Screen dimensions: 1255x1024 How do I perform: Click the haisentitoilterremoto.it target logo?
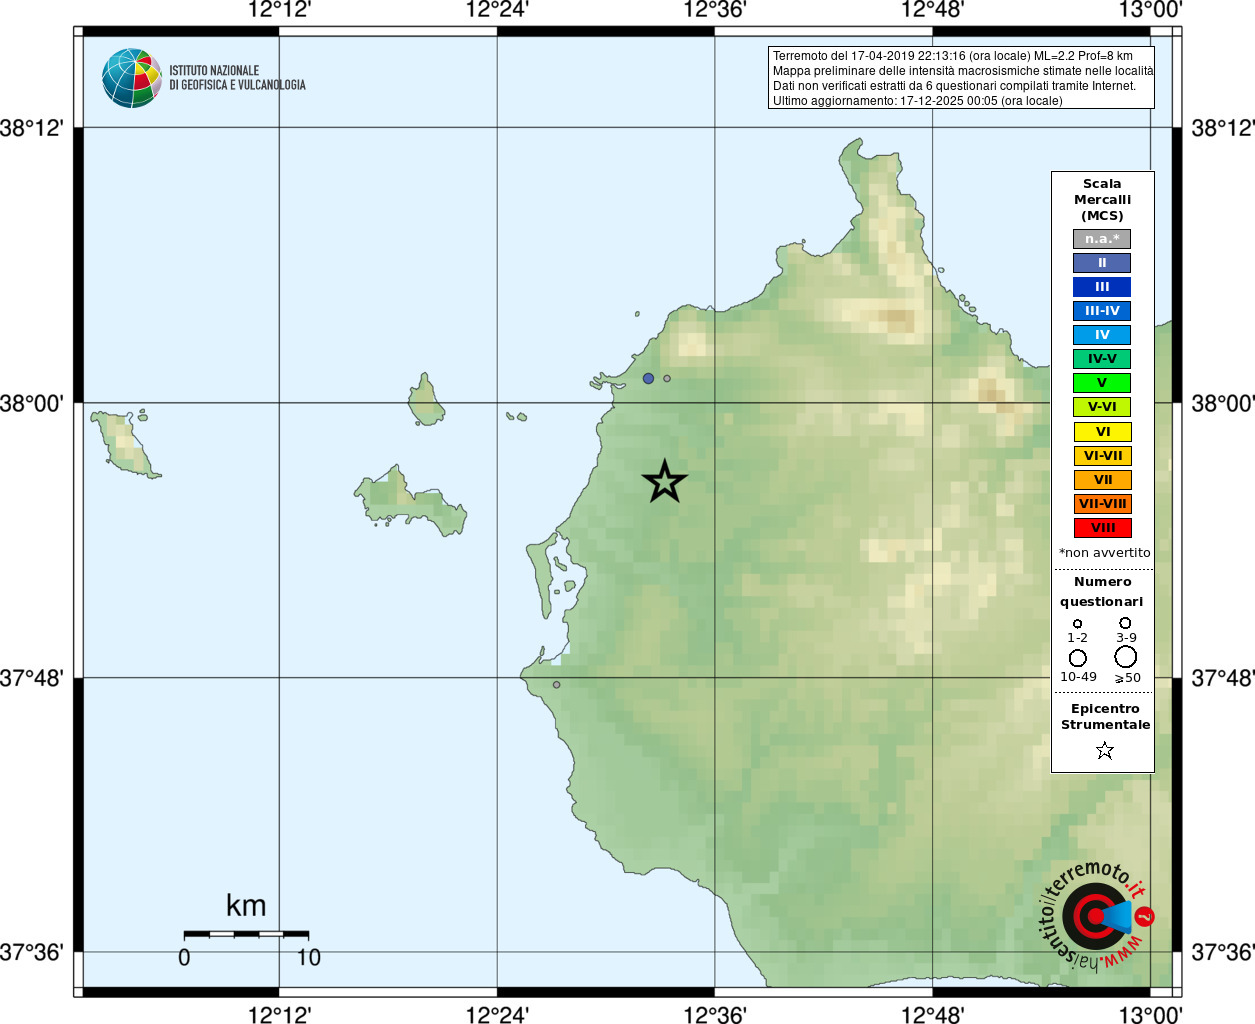[1096, 916]
